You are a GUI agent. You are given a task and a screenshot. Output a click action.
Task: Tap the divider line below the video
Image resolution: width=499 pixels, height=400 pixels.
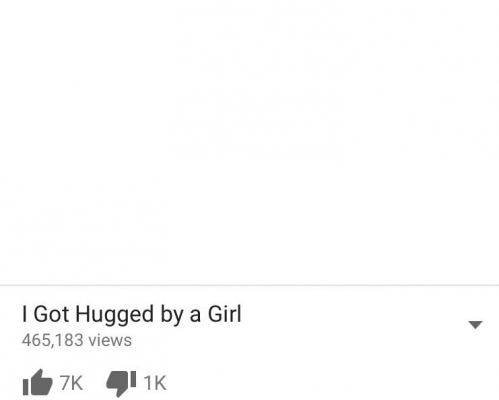[x=249, y=285]
